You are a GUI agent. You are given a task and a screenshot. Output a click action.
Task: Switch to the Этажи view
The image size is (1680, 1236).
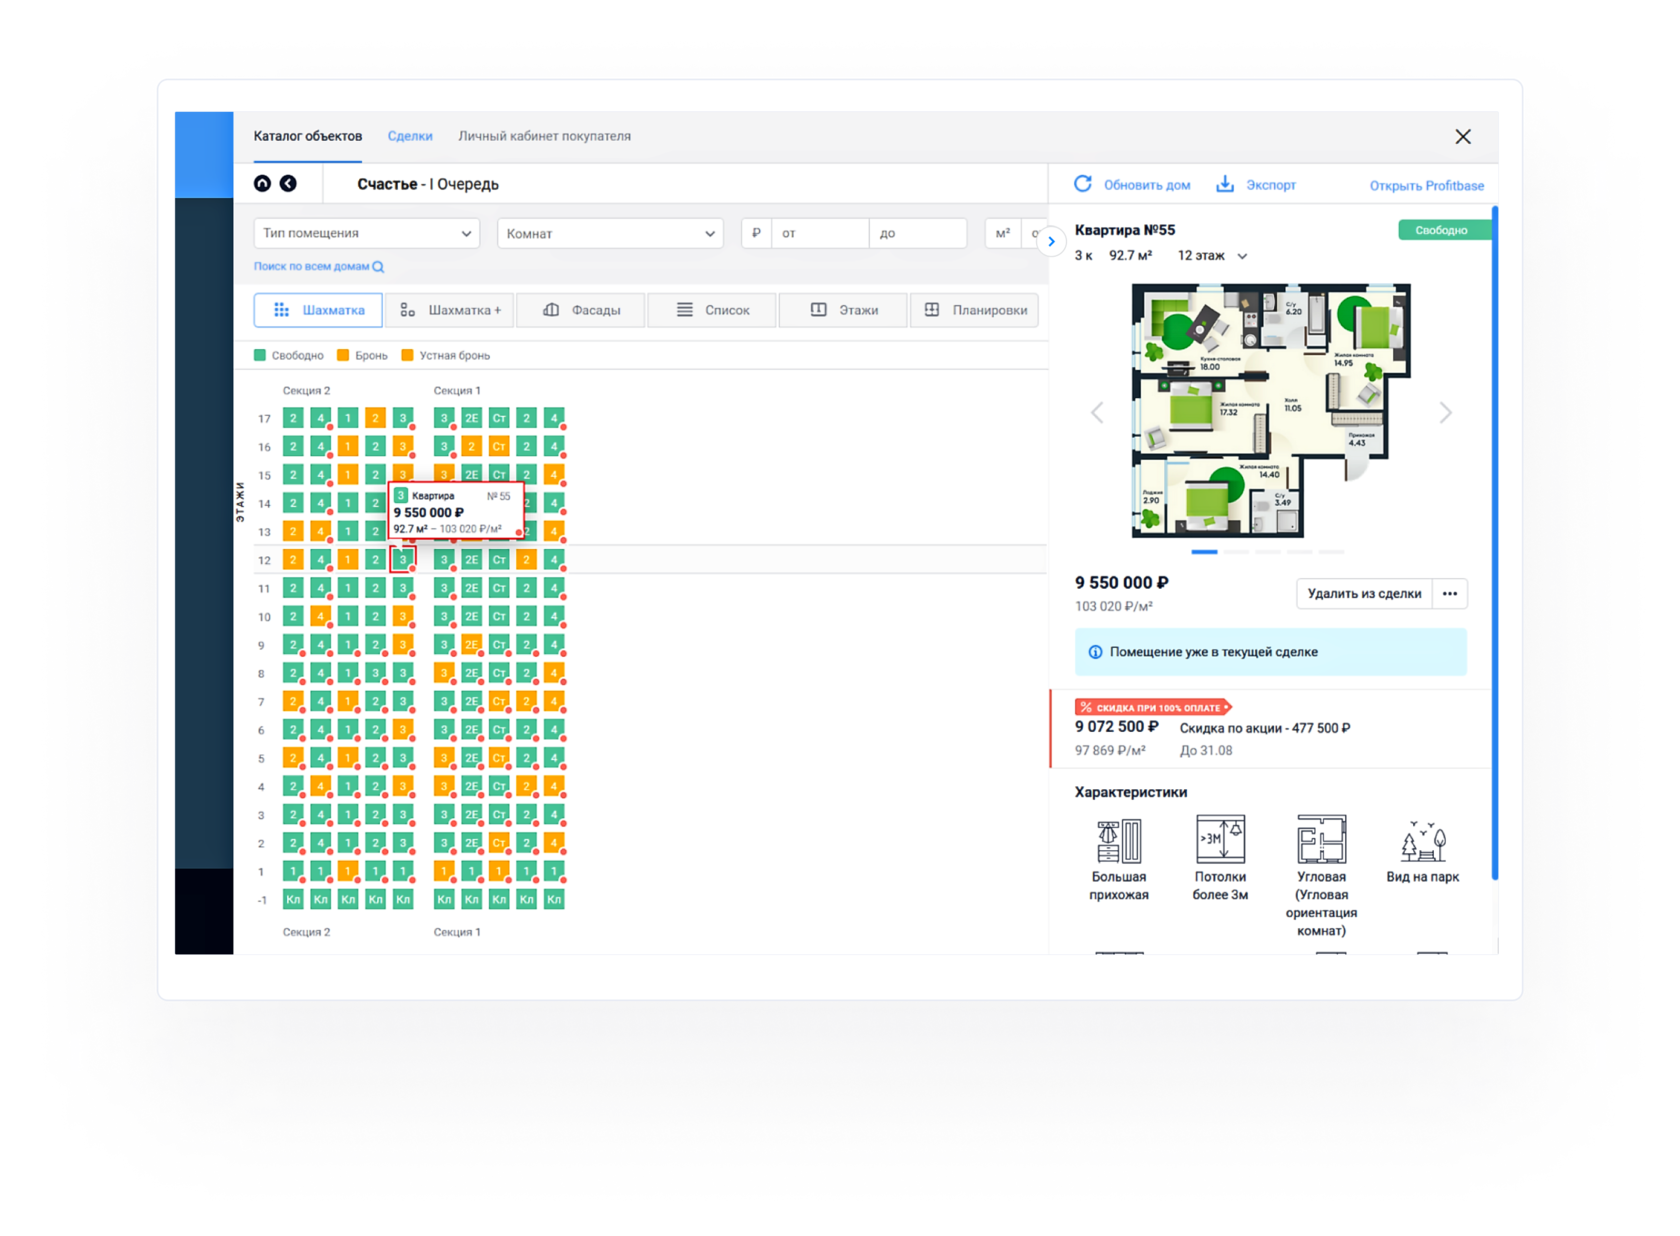click(x=843, y=310)
